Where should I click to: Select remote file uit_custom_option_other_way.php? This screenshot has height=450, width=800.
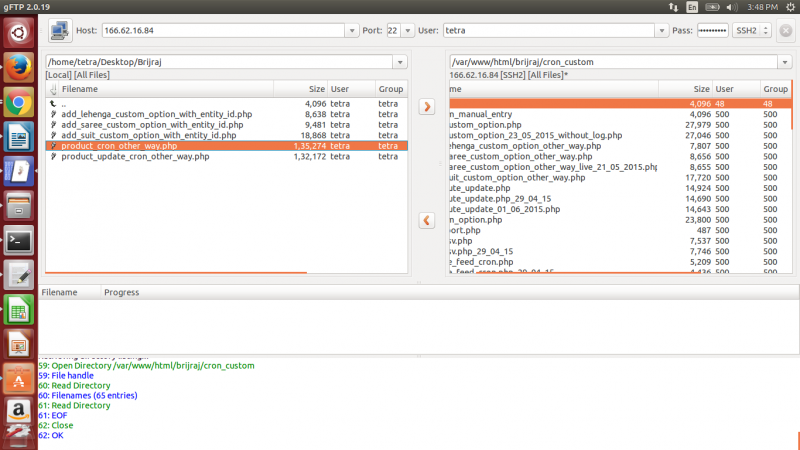pyautogui.click(x=620, y=178)
